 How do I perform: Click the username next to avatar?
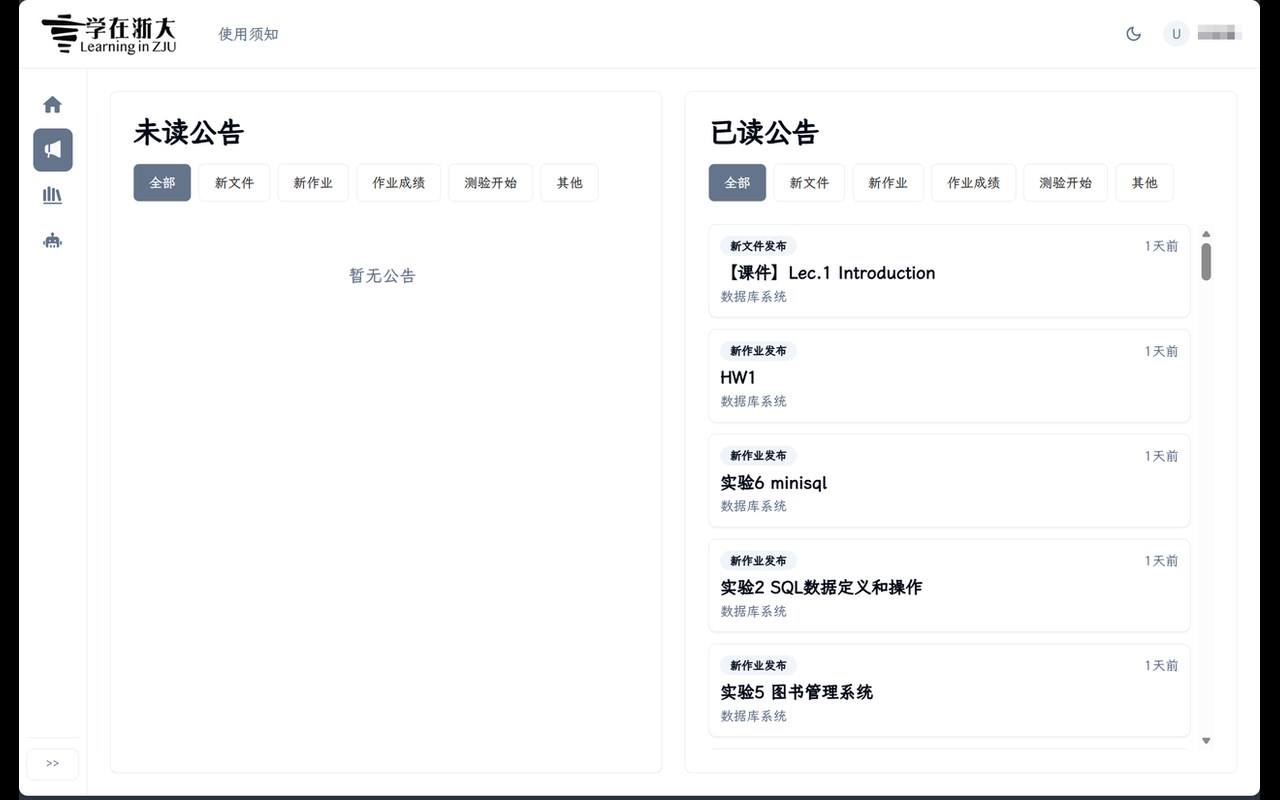point(1220,34)
